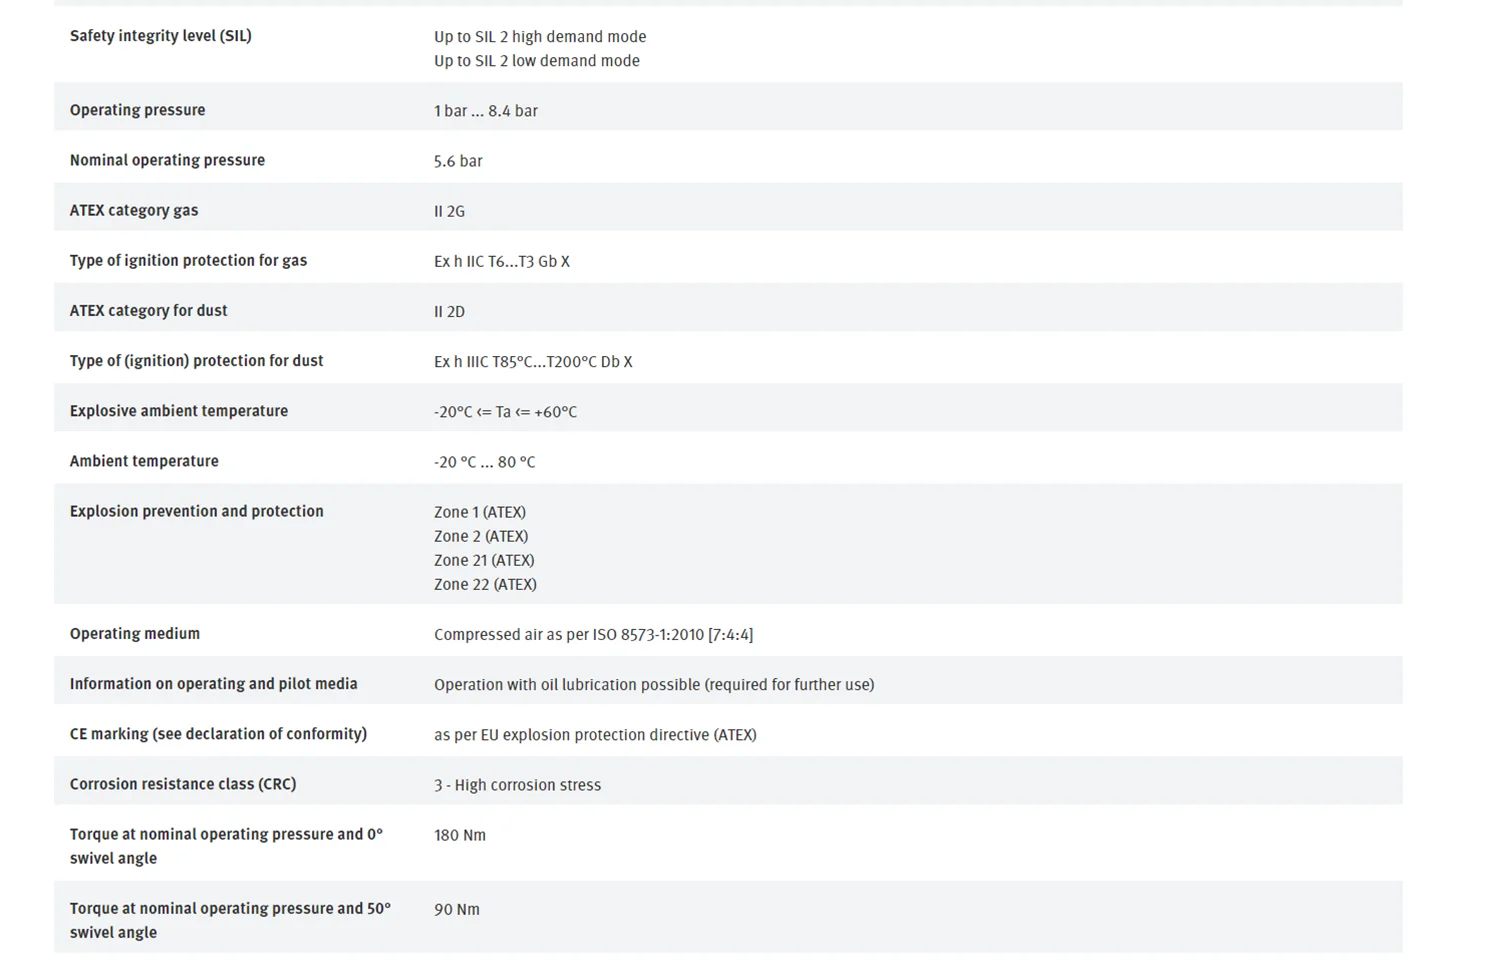Viewport: 1500px width, 963px height.
Task: Click the ATEX category for dust label
Action: 148,310
